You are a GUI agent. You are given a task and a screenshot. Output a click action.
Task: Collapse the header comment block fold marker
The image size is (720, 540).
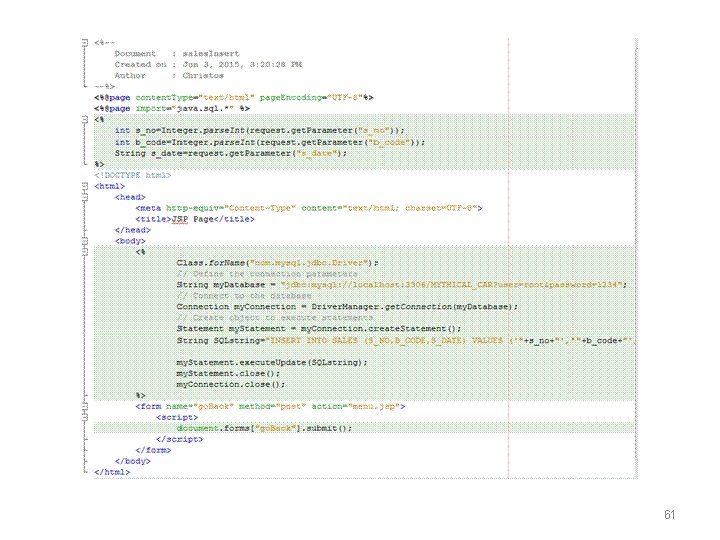(x=85, y=42)
